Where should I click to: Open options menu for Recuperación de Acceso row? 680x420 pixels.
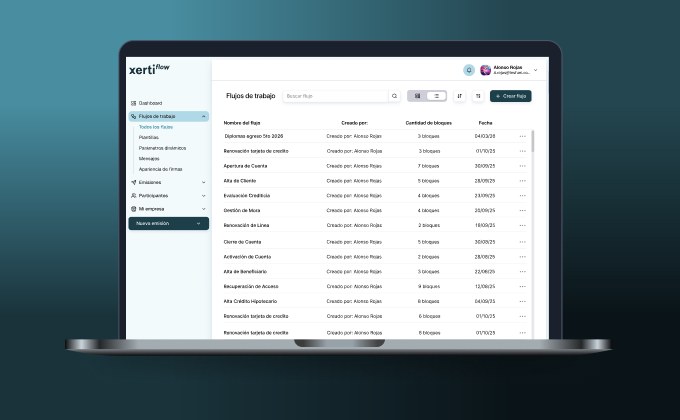523,286
